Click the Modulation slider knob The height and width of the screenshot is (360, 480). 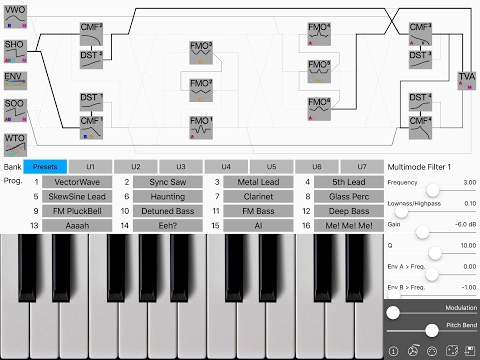[393, 313]
